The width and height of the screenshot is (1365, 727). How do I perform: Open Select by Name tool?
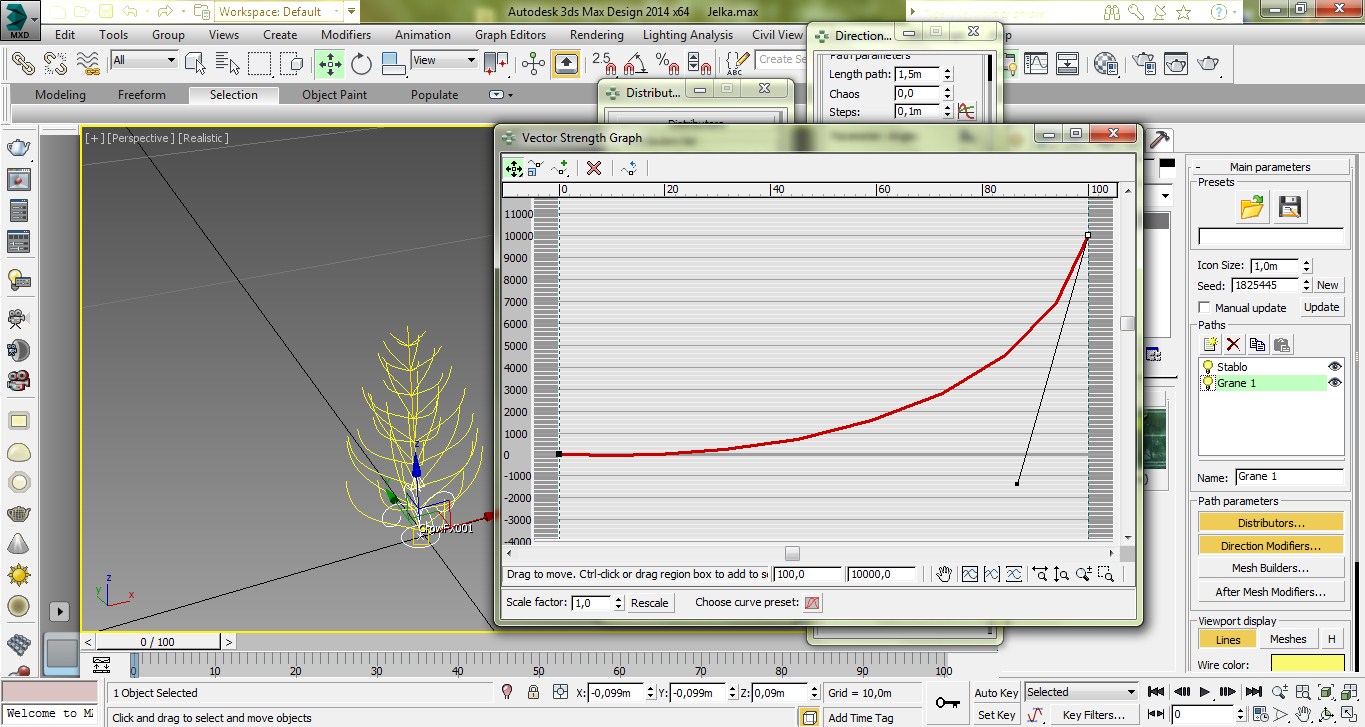pyautogui.click(x=227, y=63)
